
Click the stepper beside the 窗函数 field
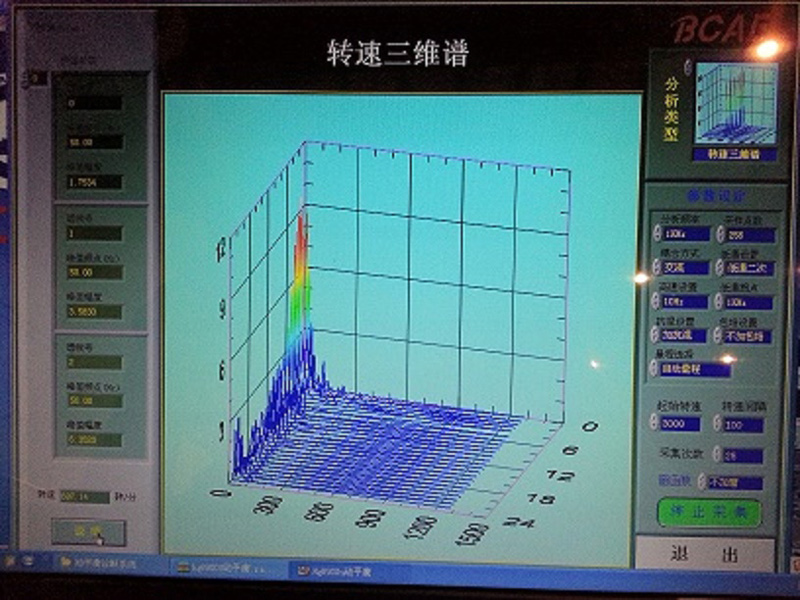point(702,481)
